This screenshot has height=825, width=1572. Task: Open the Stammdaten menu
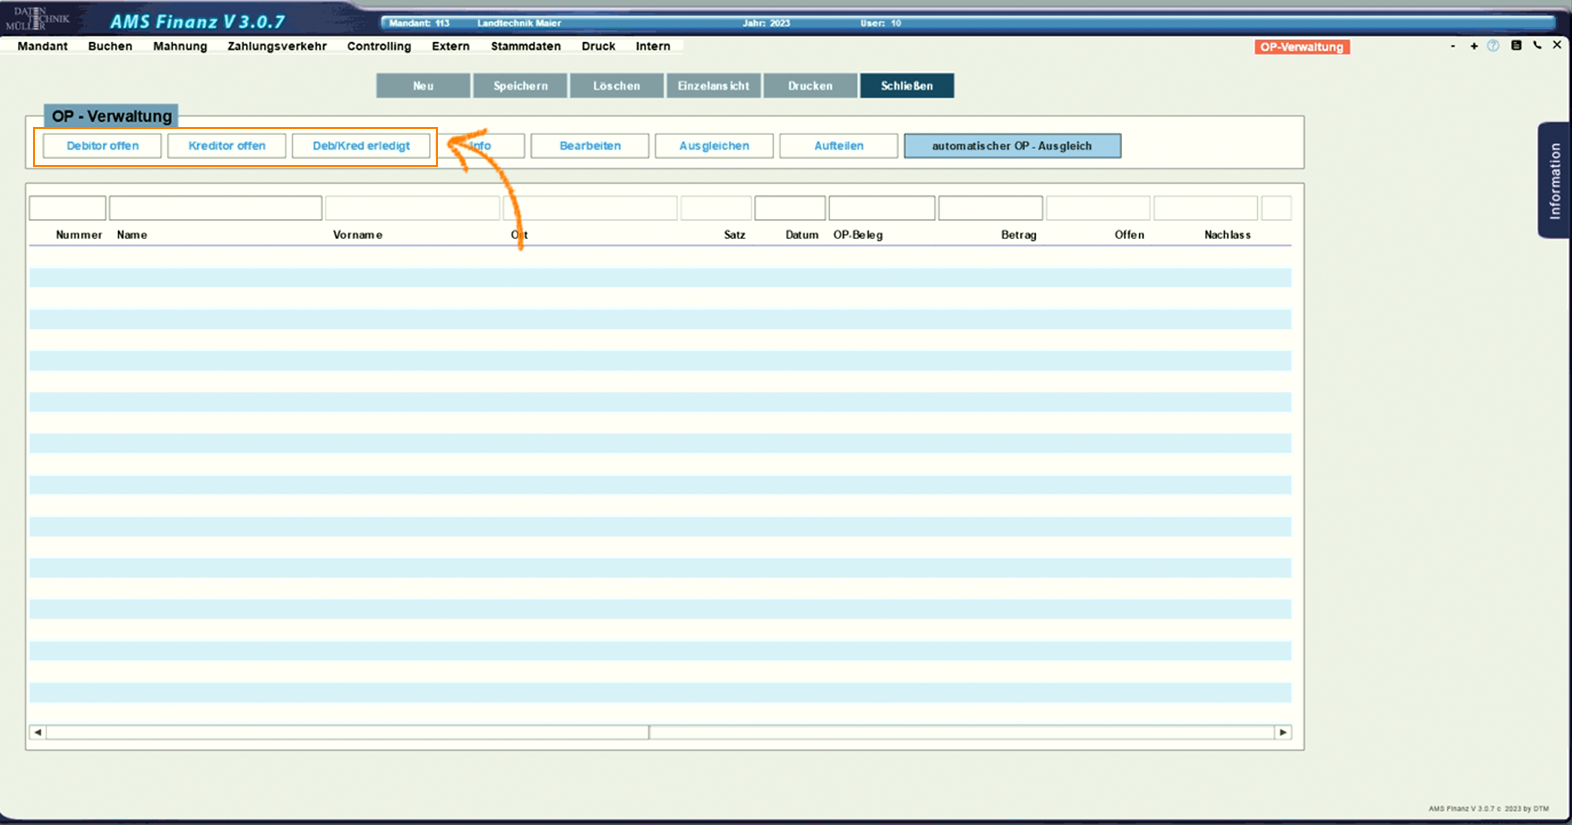coord(526,46)
